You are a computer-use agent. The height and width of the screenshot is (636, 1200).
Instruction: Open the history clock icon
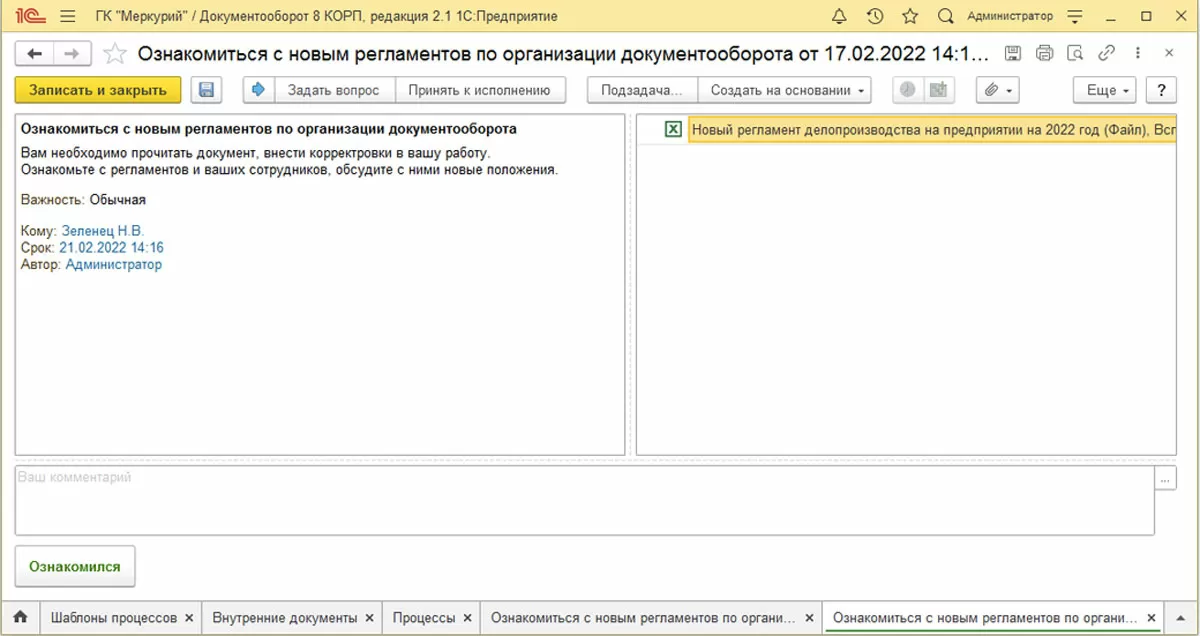coord(875,16)
